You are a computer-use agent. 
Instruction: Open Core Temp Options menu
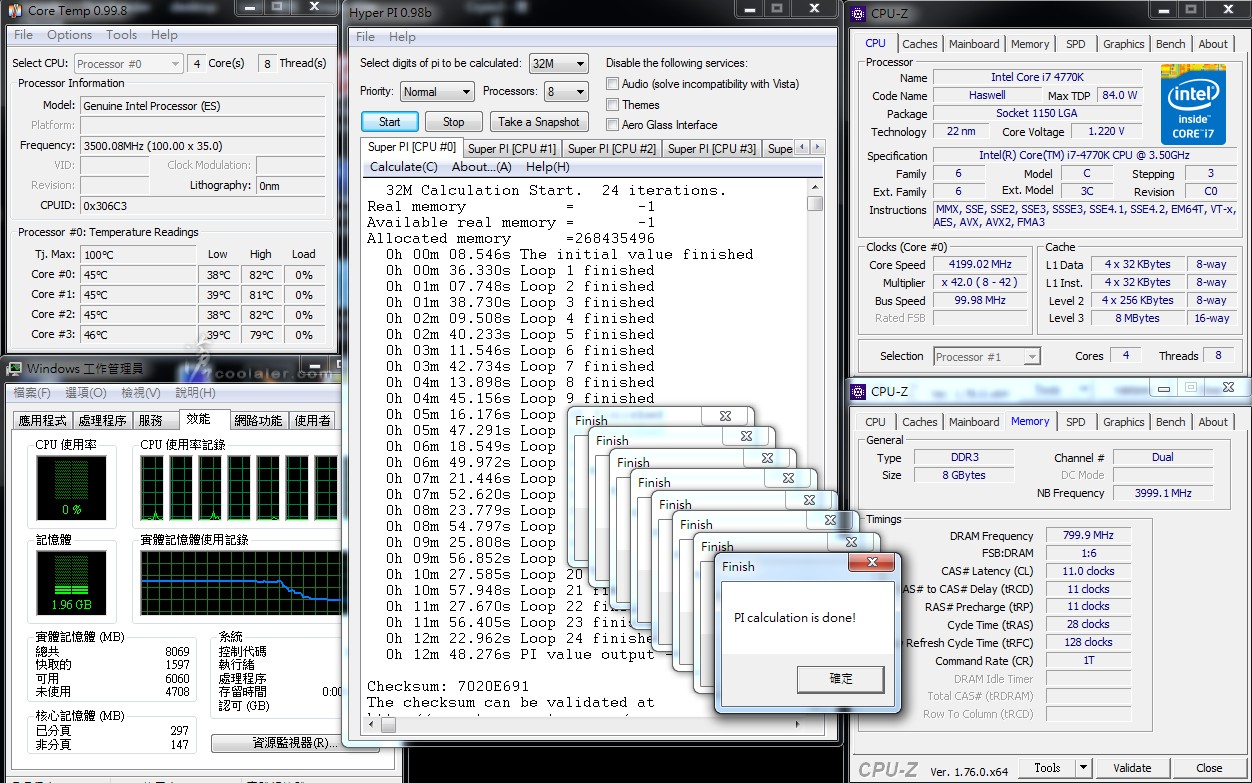point(69,34)
